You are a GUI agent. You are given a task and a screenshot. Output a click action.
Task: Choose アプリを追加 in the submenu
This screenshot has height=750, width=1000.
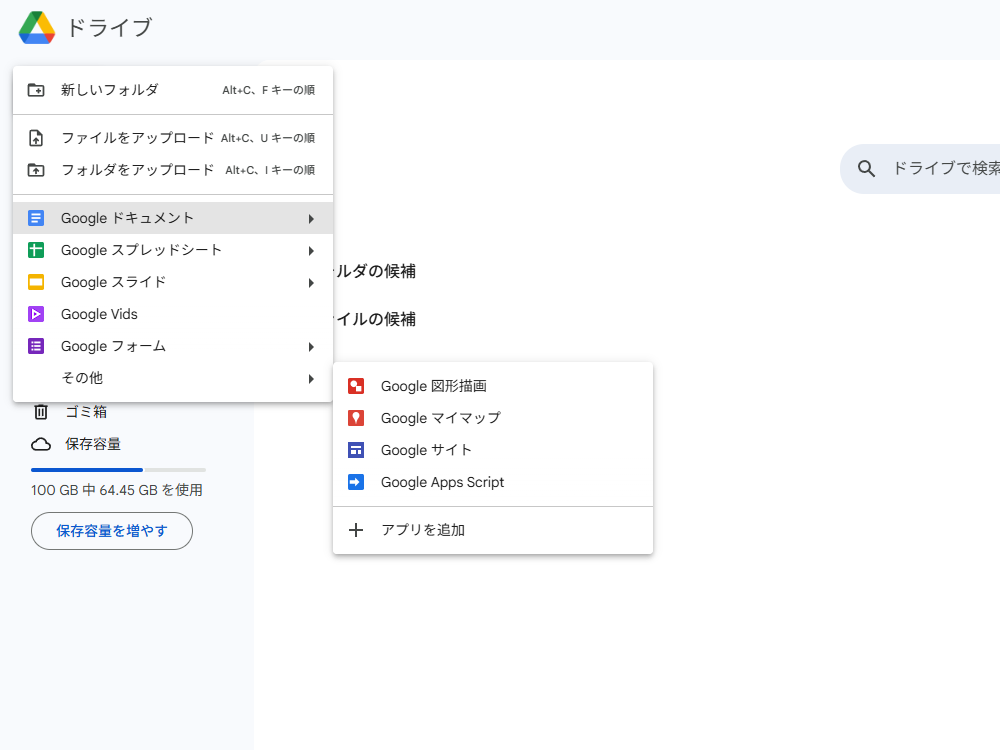pyautogui.click(x=493, y=530)
